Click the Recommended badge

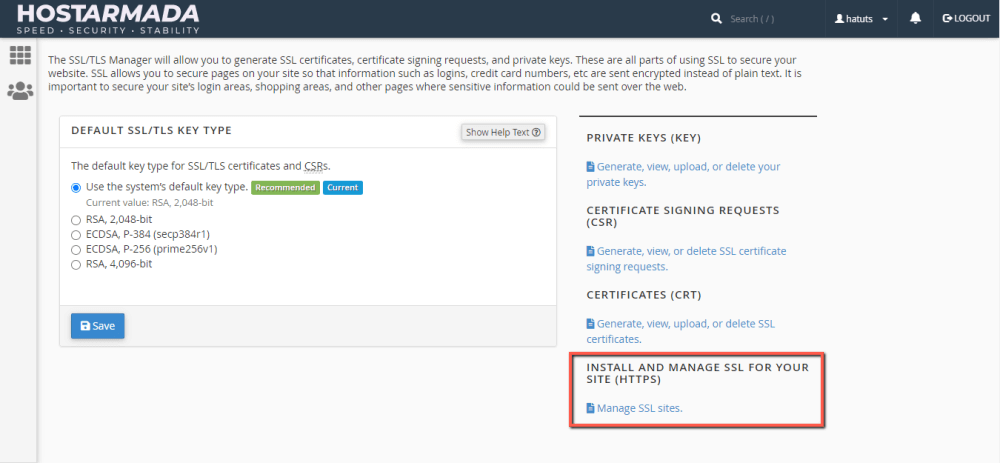click(285, 187)
